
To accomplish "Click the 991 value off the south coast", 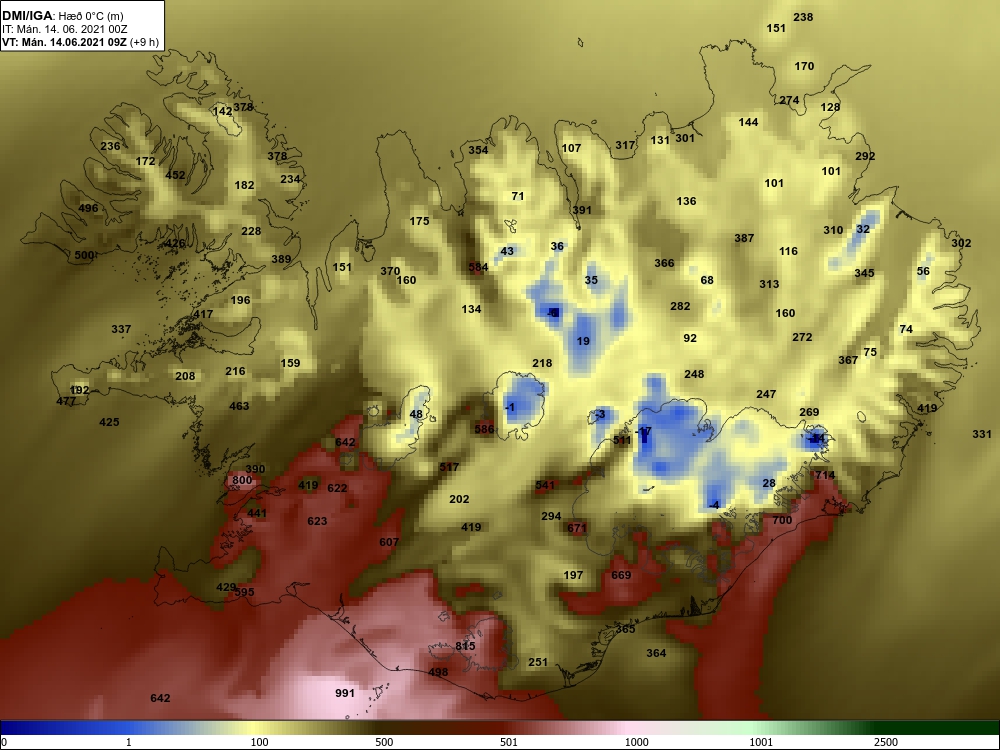I will click(x=345, y=693).
